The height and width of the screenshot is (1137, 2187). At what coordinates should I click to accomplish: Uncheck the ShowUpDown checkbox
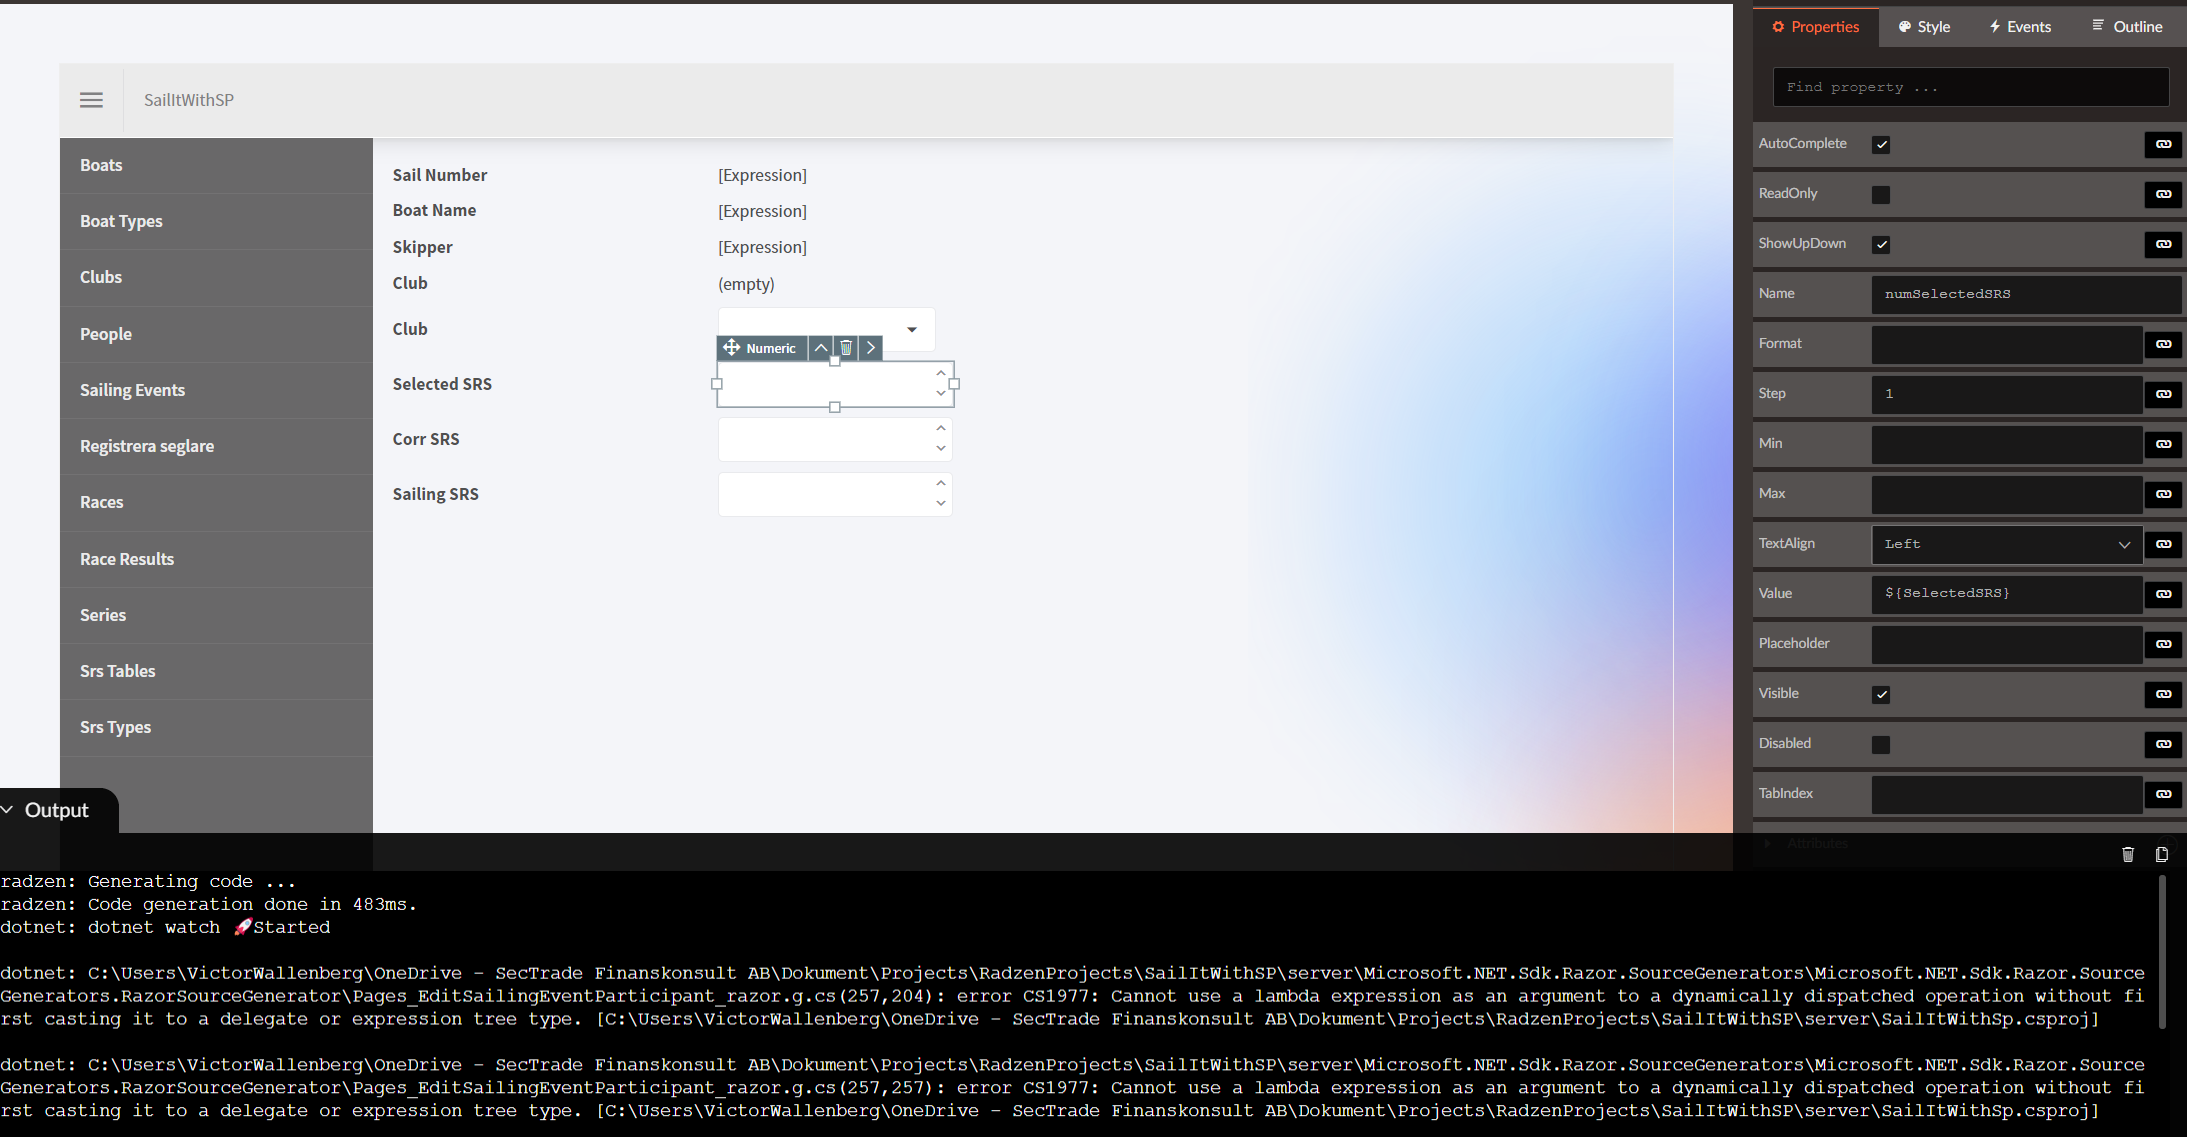click(x=1881, y=244)
